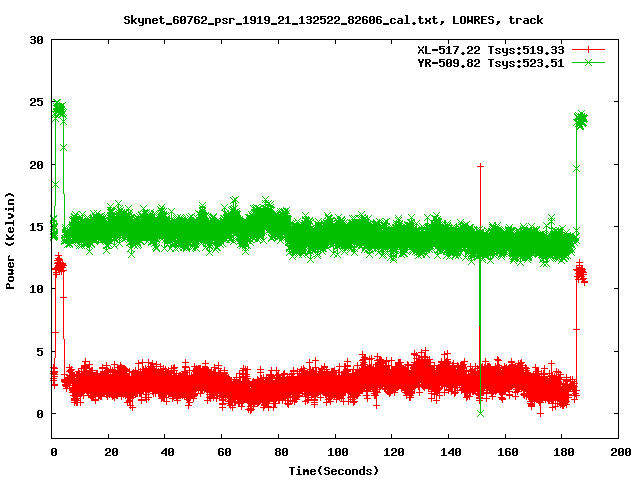Click x-axis tick label 80
The width and height of the screenshot is (640, 480).
[x=281, y=452]
